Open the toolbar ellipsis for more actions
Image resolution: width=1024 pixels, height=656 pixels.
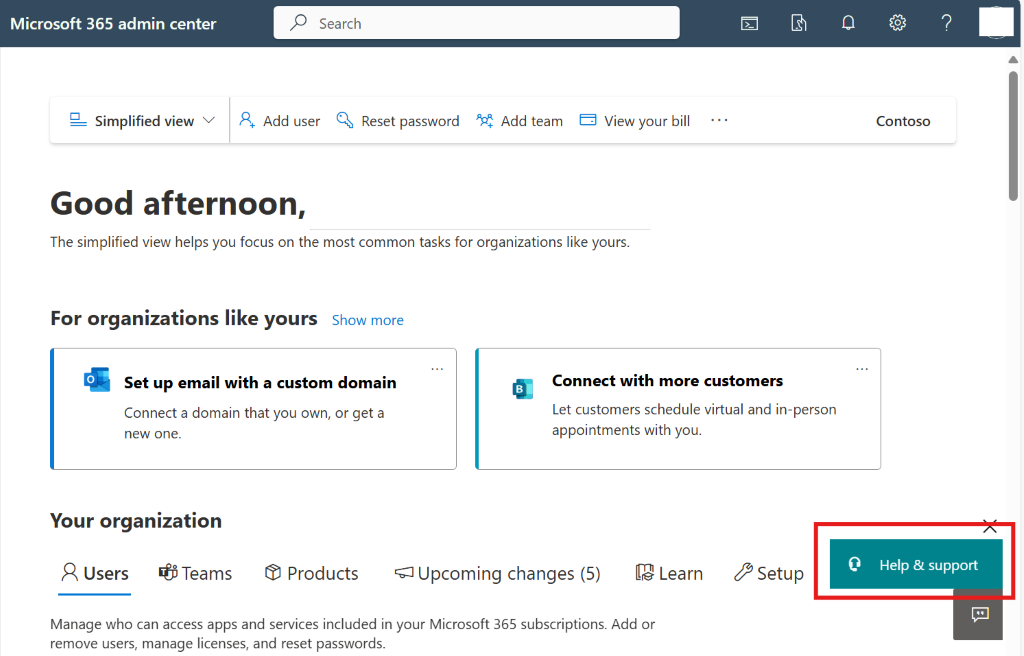coord(718,120)
